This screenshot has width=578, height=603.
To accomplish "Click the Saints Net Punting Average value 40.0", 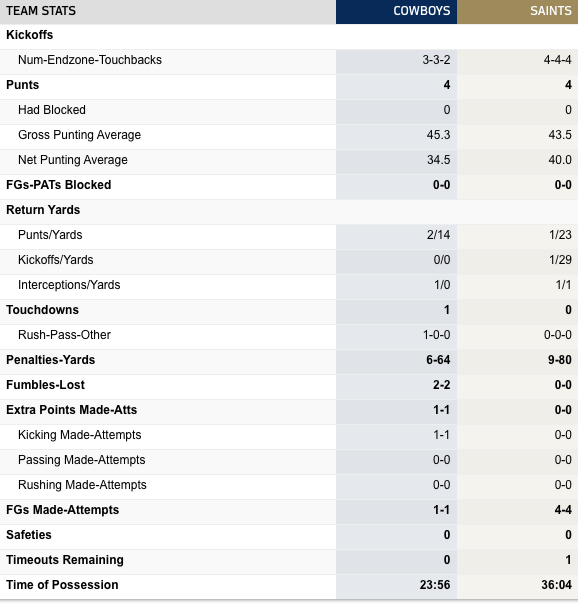I will (x=560, y=160).
